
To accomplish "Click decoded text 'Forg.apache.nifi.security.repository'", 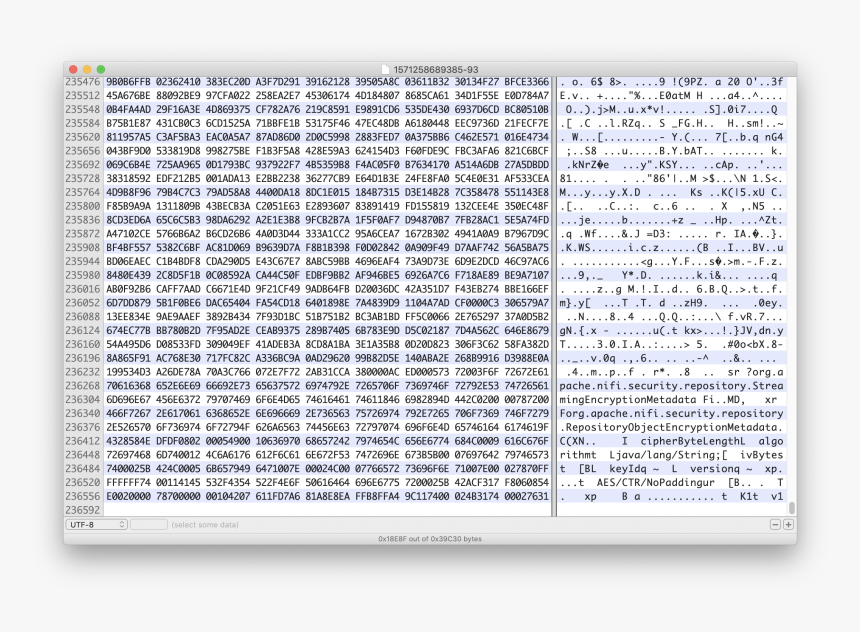I will tap(671, 413).
